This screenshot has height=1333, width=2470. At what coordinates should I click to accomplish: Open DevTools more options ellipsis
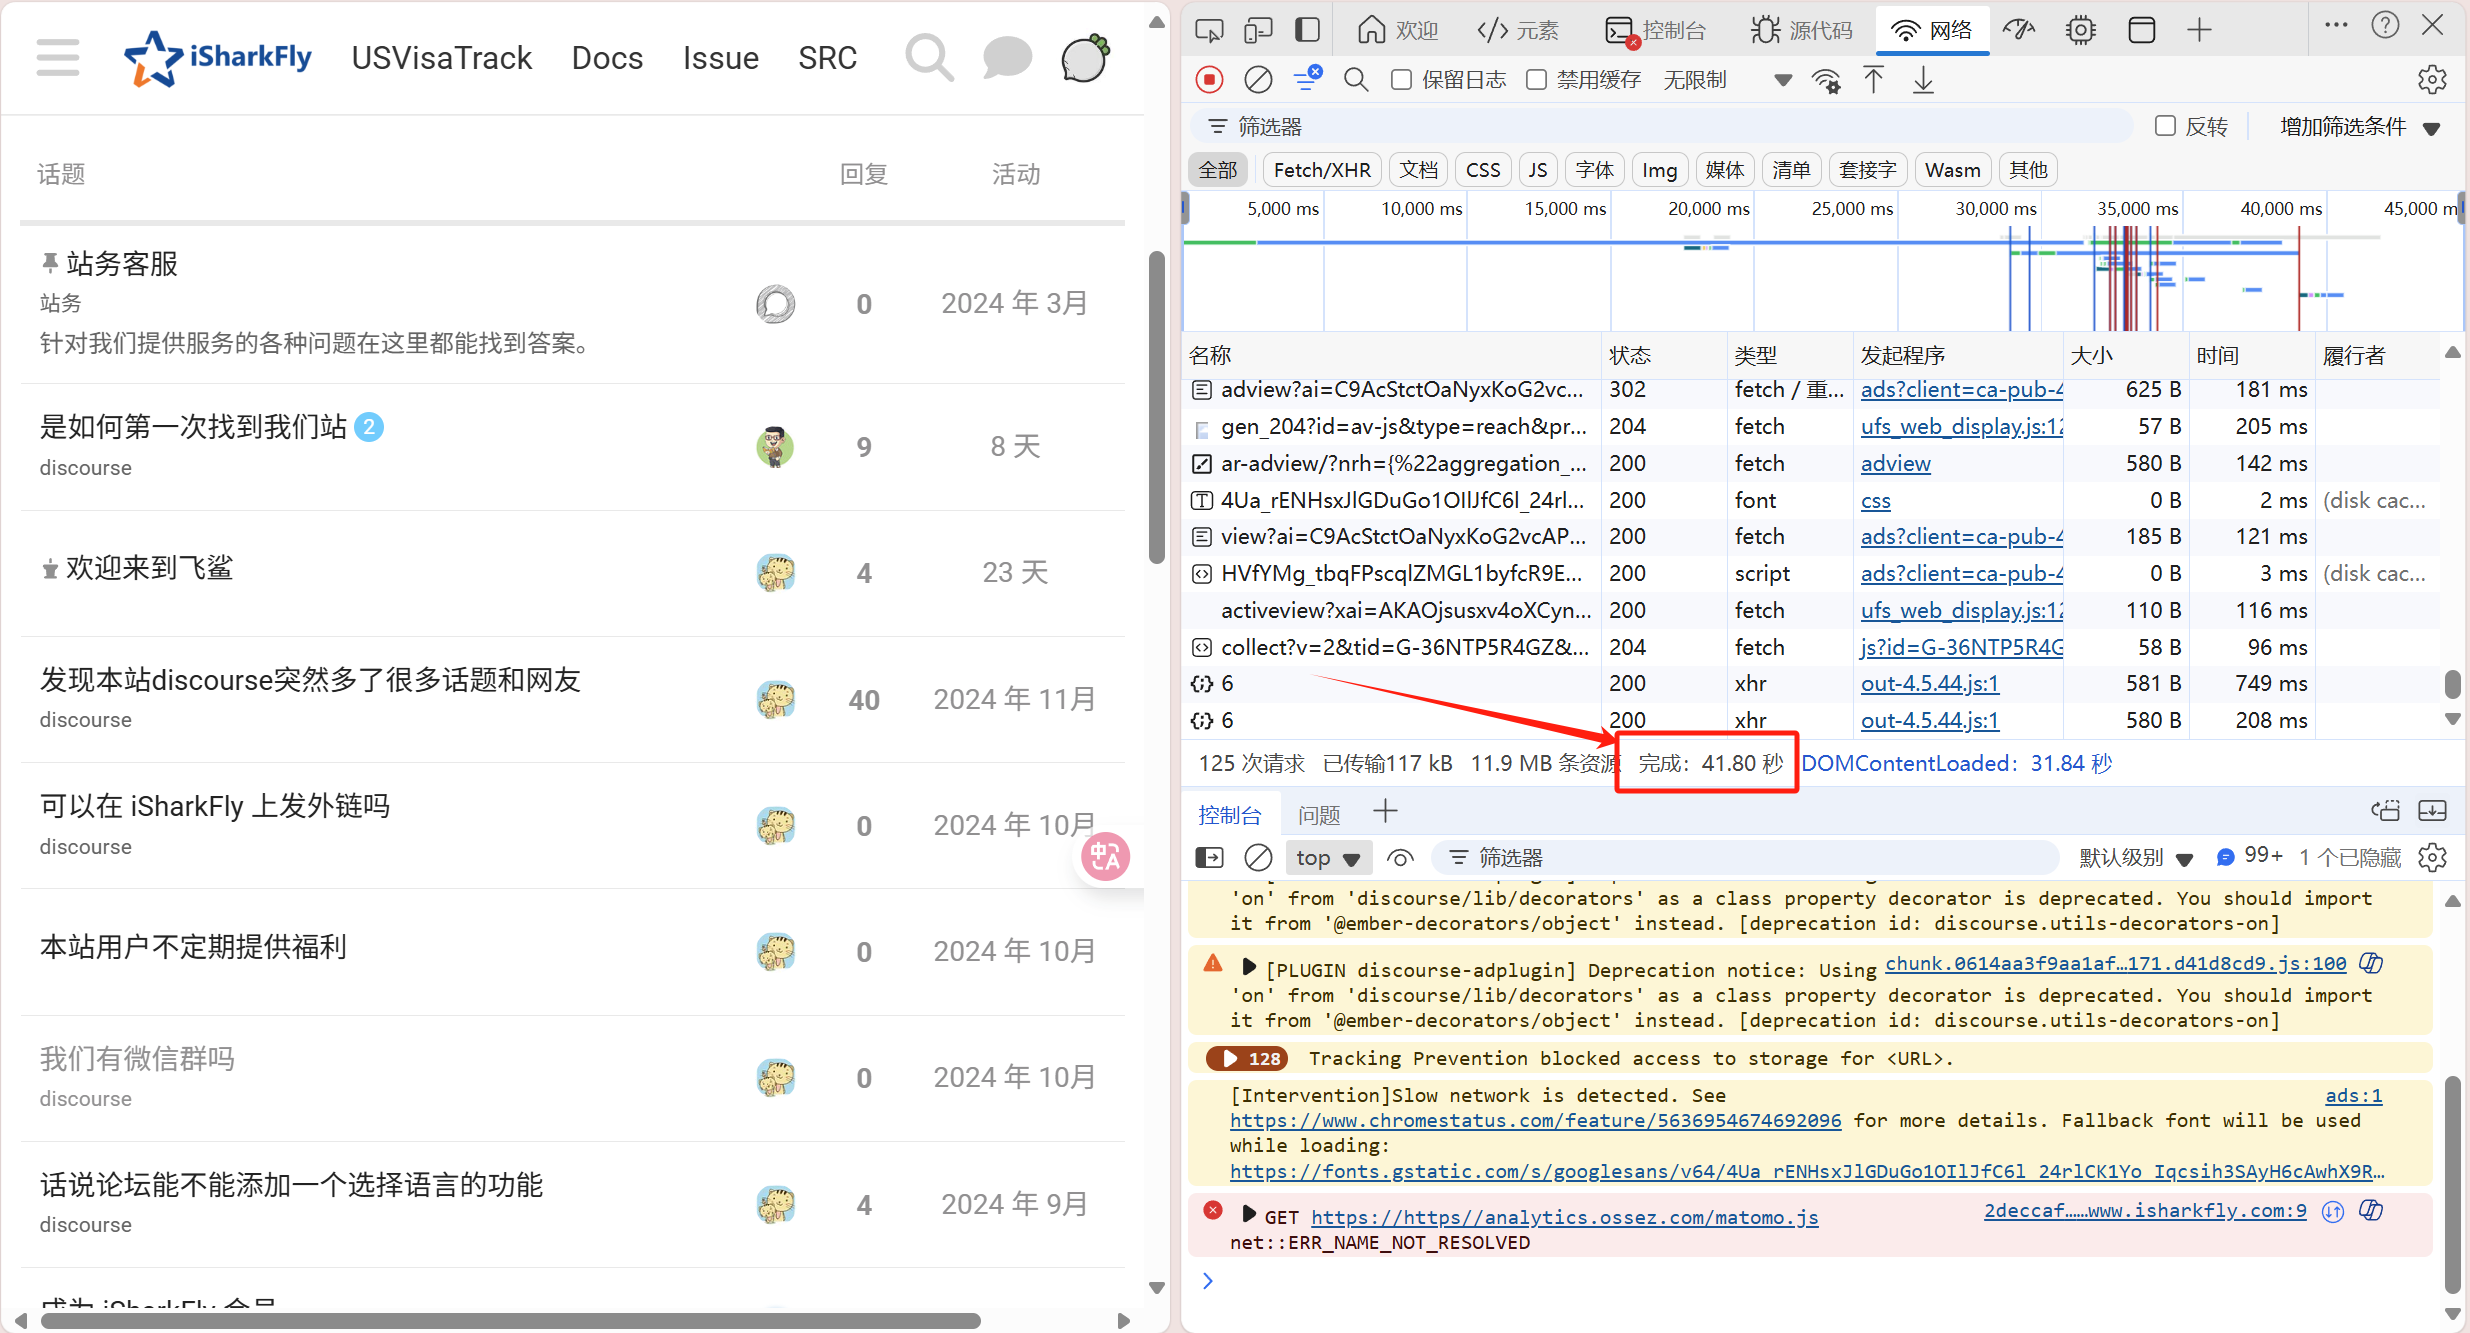click(2336, 26)
